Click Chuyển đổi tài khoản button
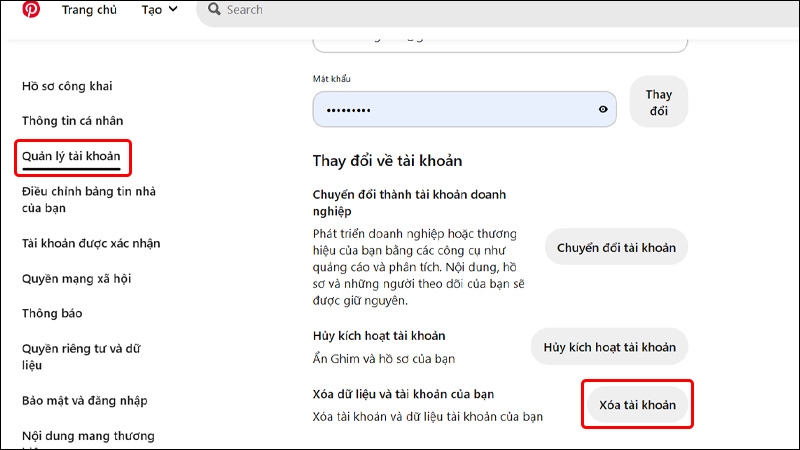The height and width of the screenshot is (450, 800). tap(616, 247)
